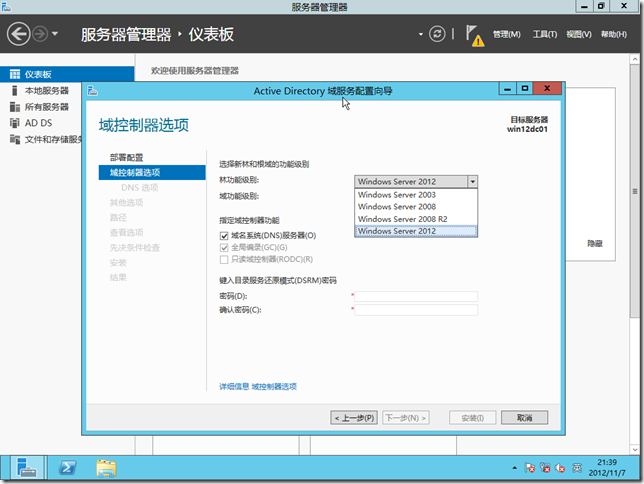Select AD DS in the left sidebar

click(x=41, y=123)
